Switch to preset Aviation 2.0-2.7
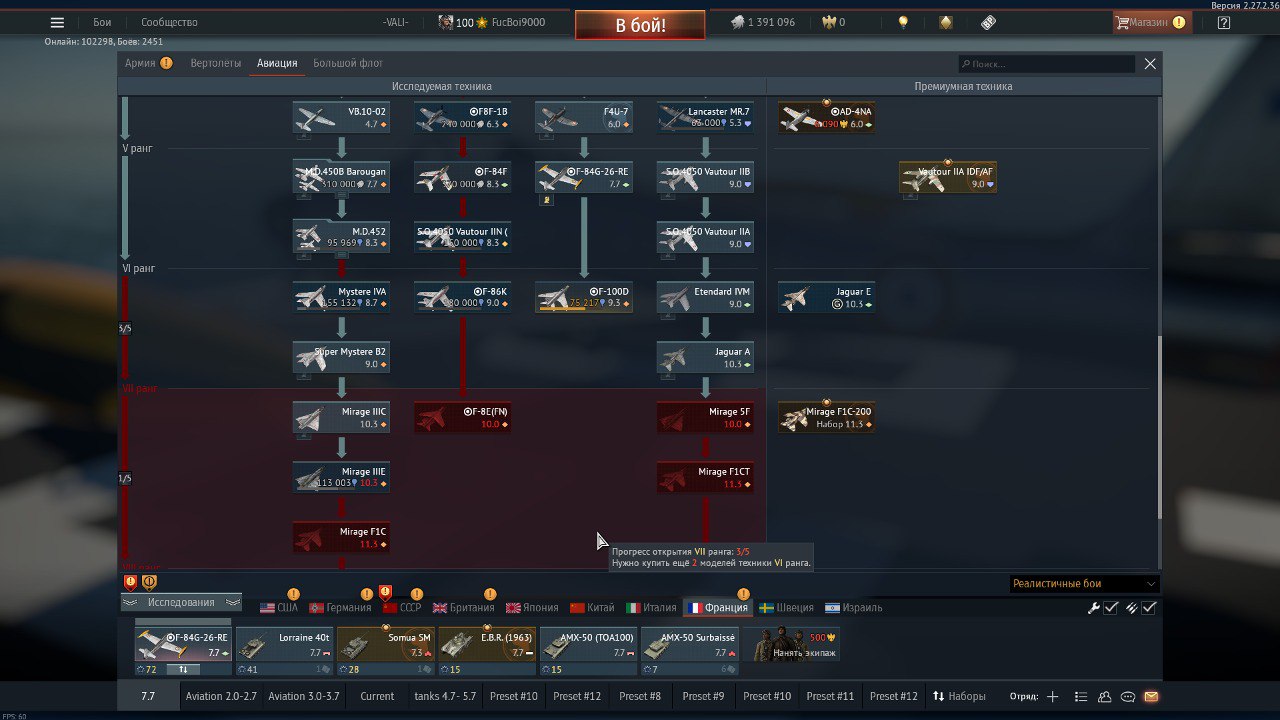1280x720 pixels. point(221,696)
